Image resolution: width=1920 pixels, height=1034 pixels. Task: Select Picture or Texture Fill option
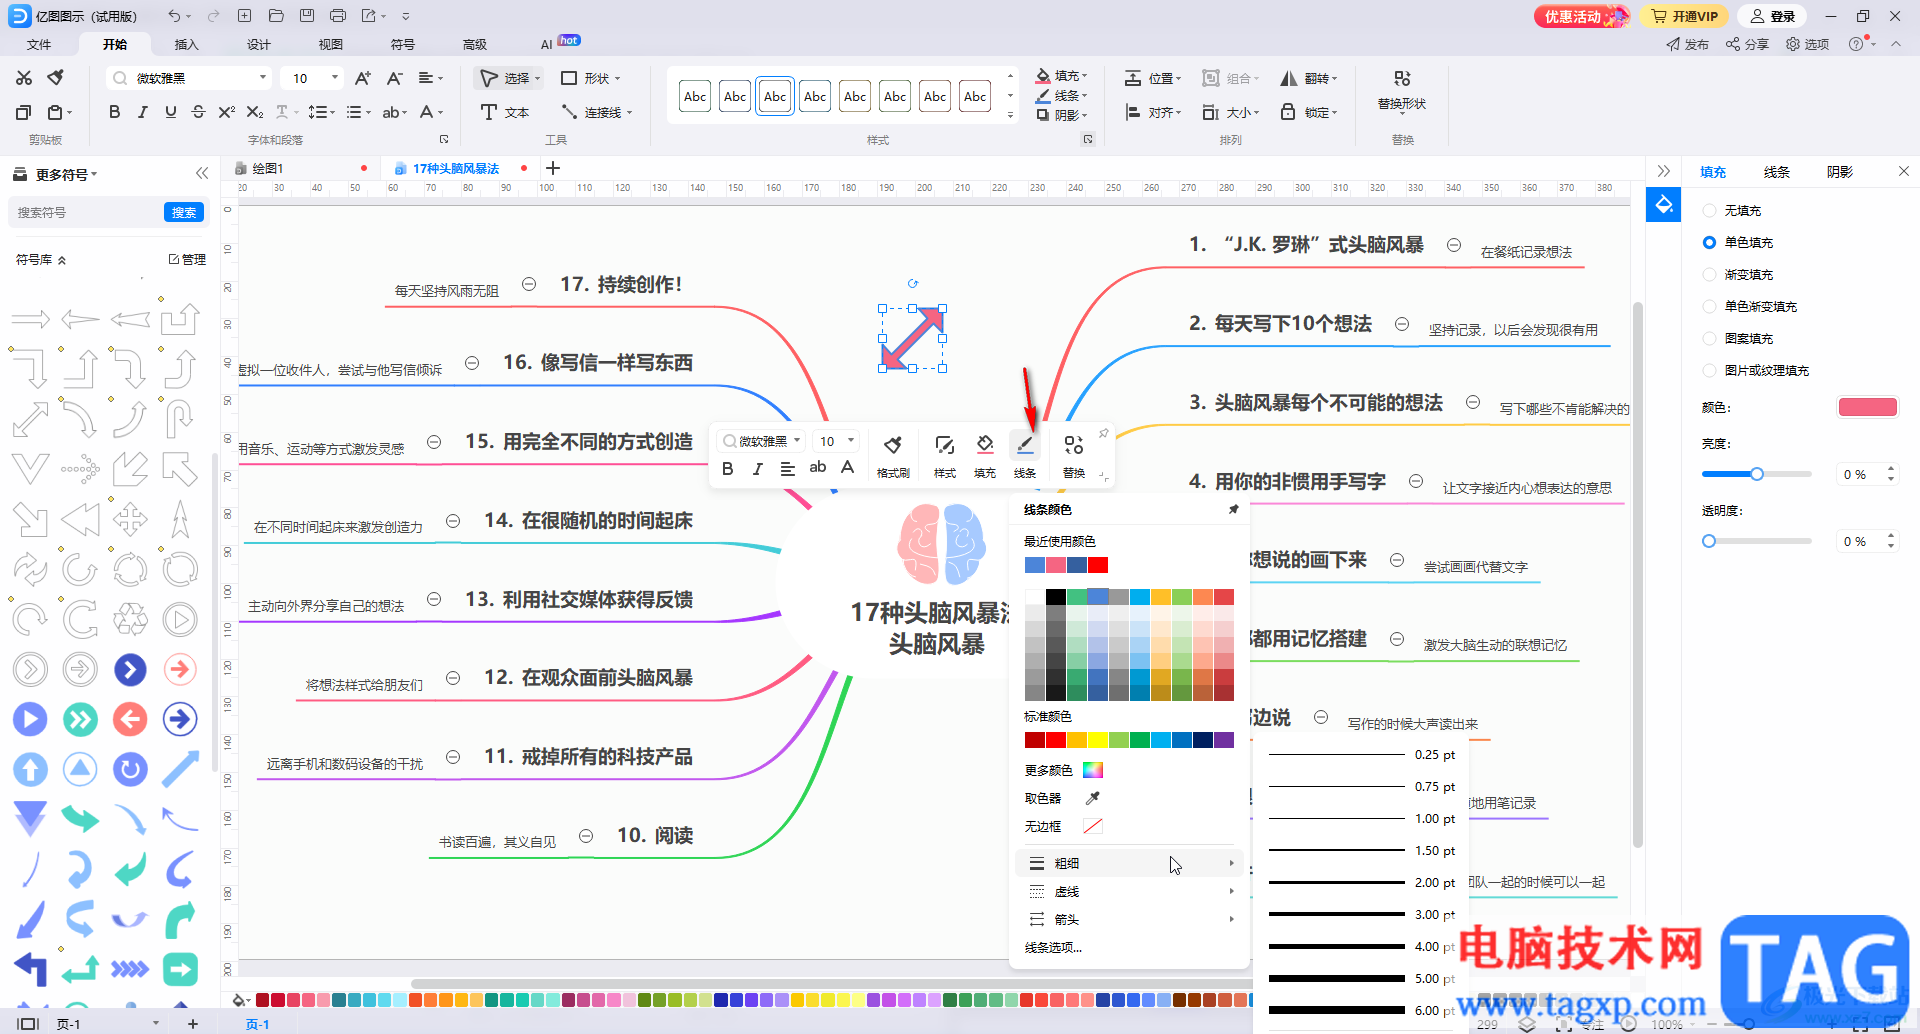[x=1709, y=371]
